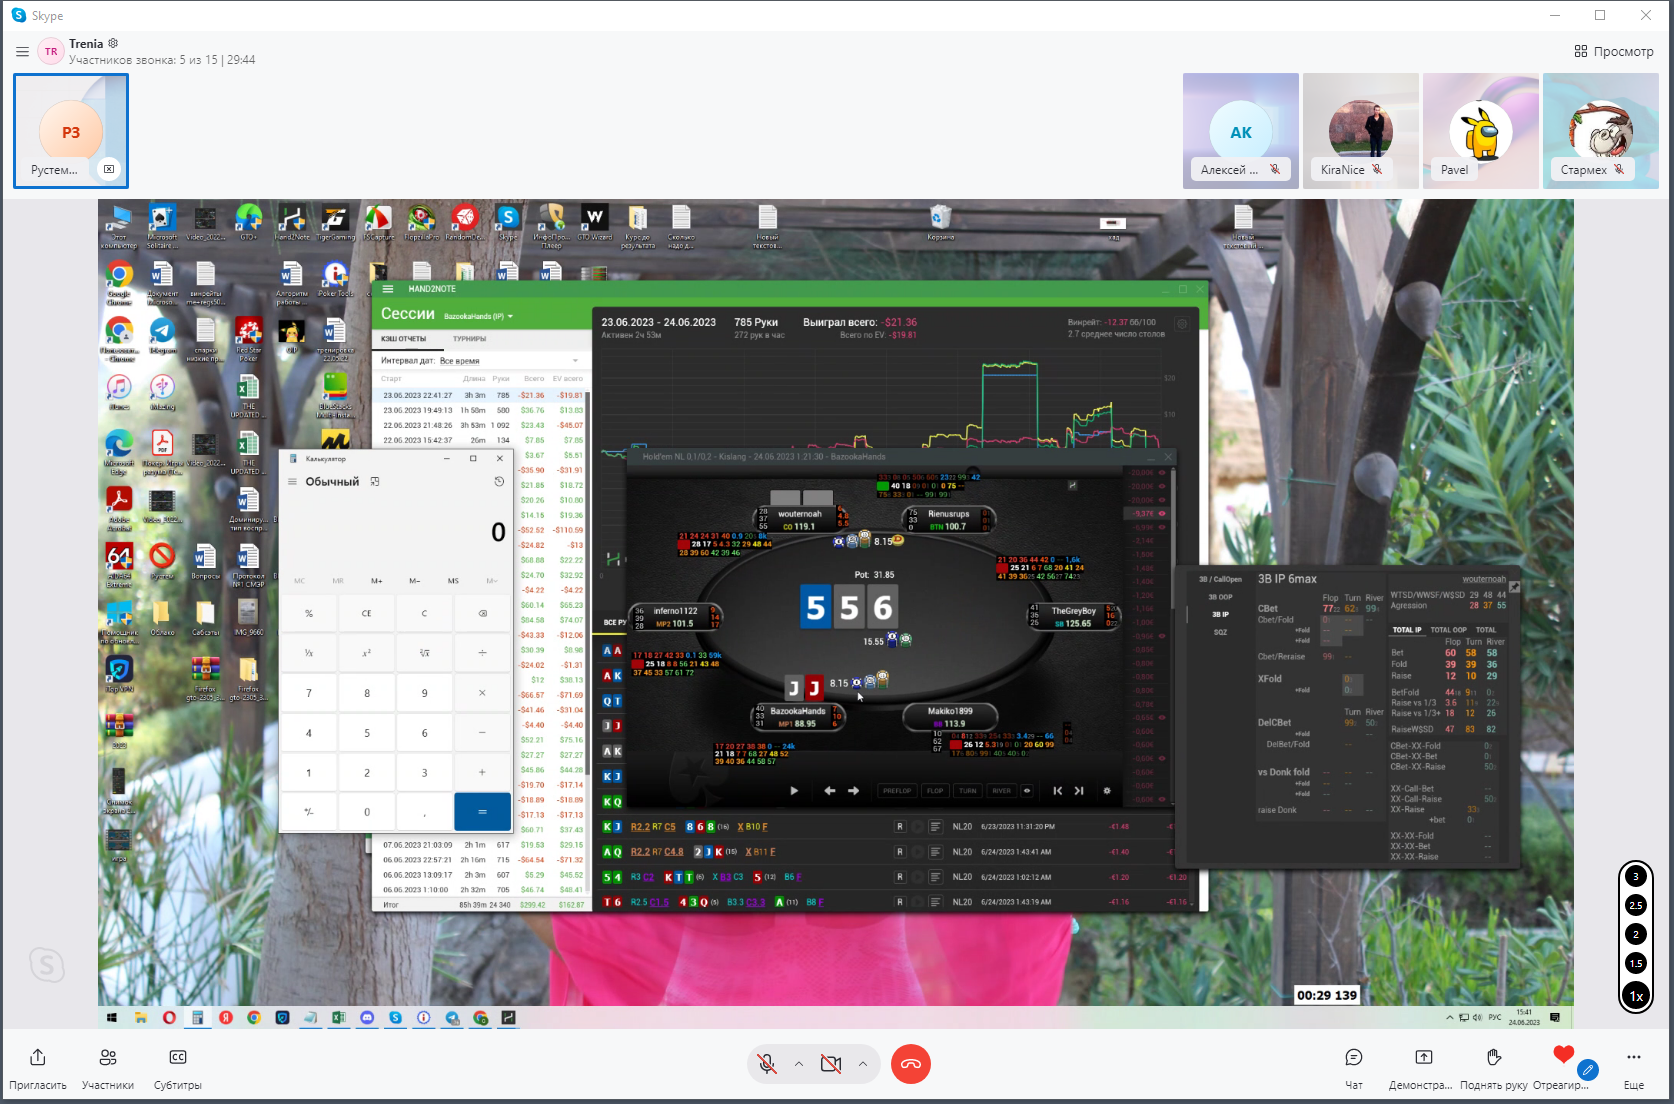Image resolution: width=1674 pixels, height=1104 pixels.
Task: Jump to RIVER street in replayer
Action: 1001,791
